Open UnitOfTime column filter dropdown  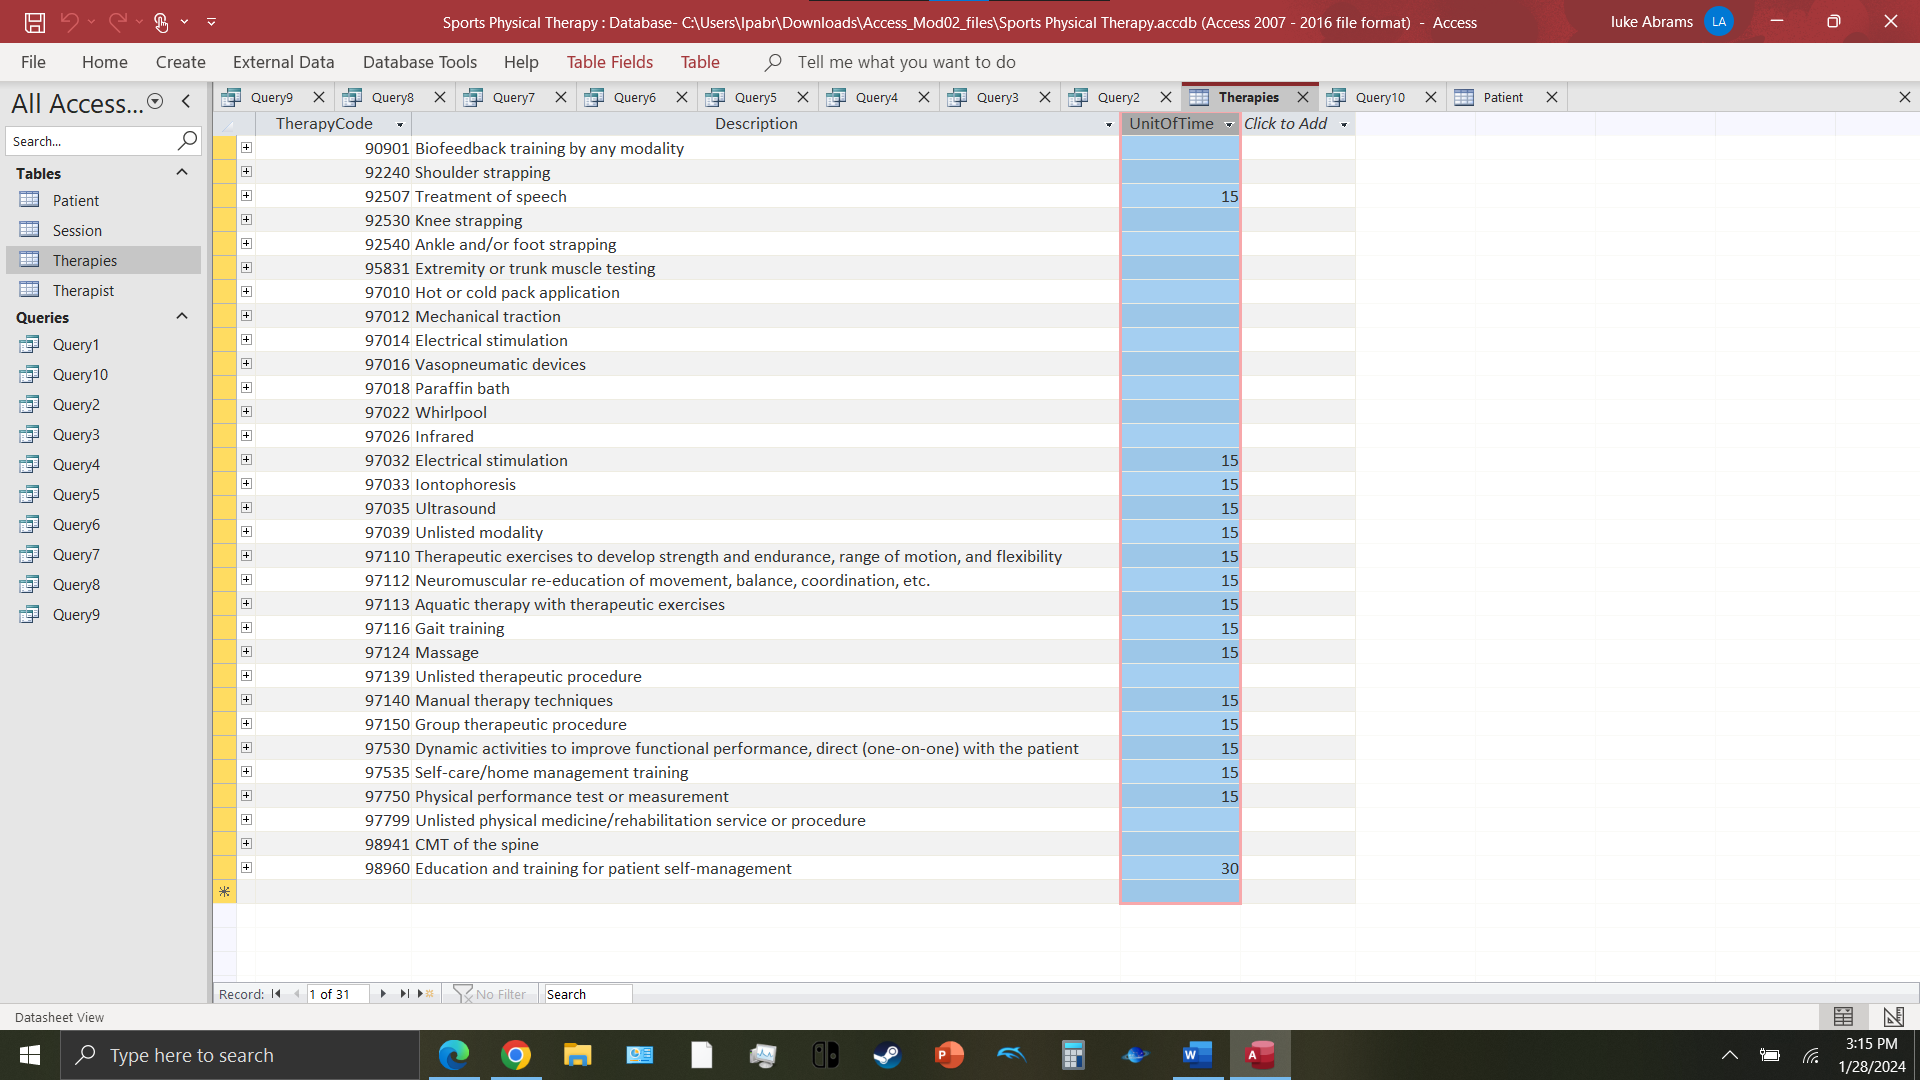1229,125
